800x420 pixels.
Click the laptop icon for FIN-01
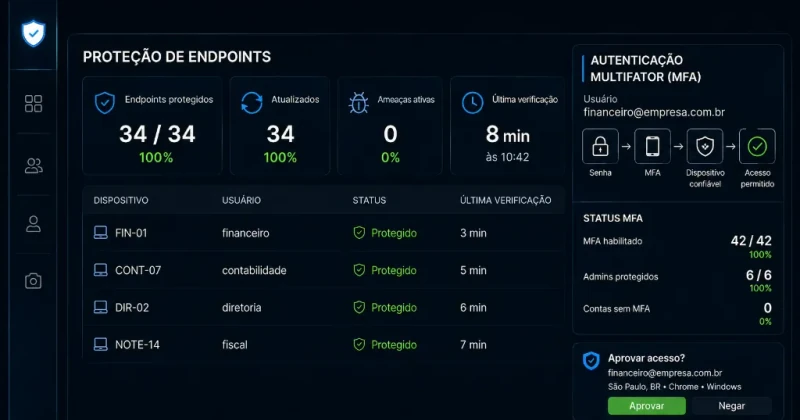(101, 233)
